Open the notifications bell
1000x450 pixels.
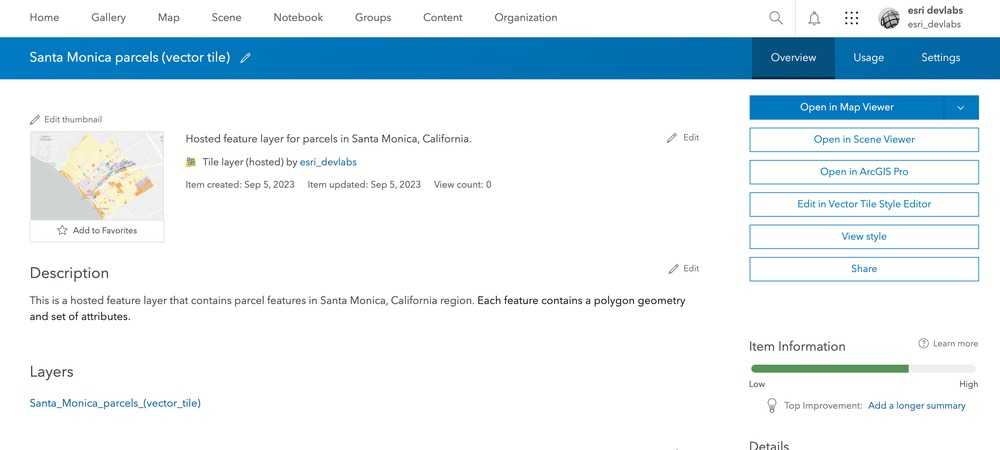point(814,18)
